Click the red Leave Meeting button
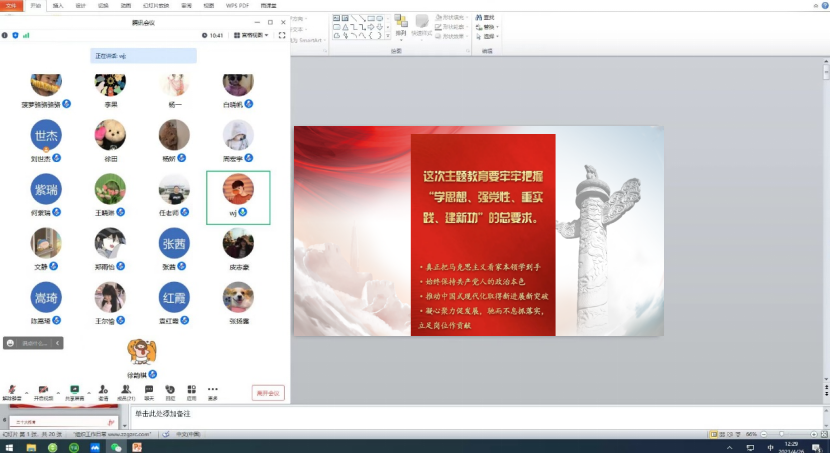 (x=268, y=393)
